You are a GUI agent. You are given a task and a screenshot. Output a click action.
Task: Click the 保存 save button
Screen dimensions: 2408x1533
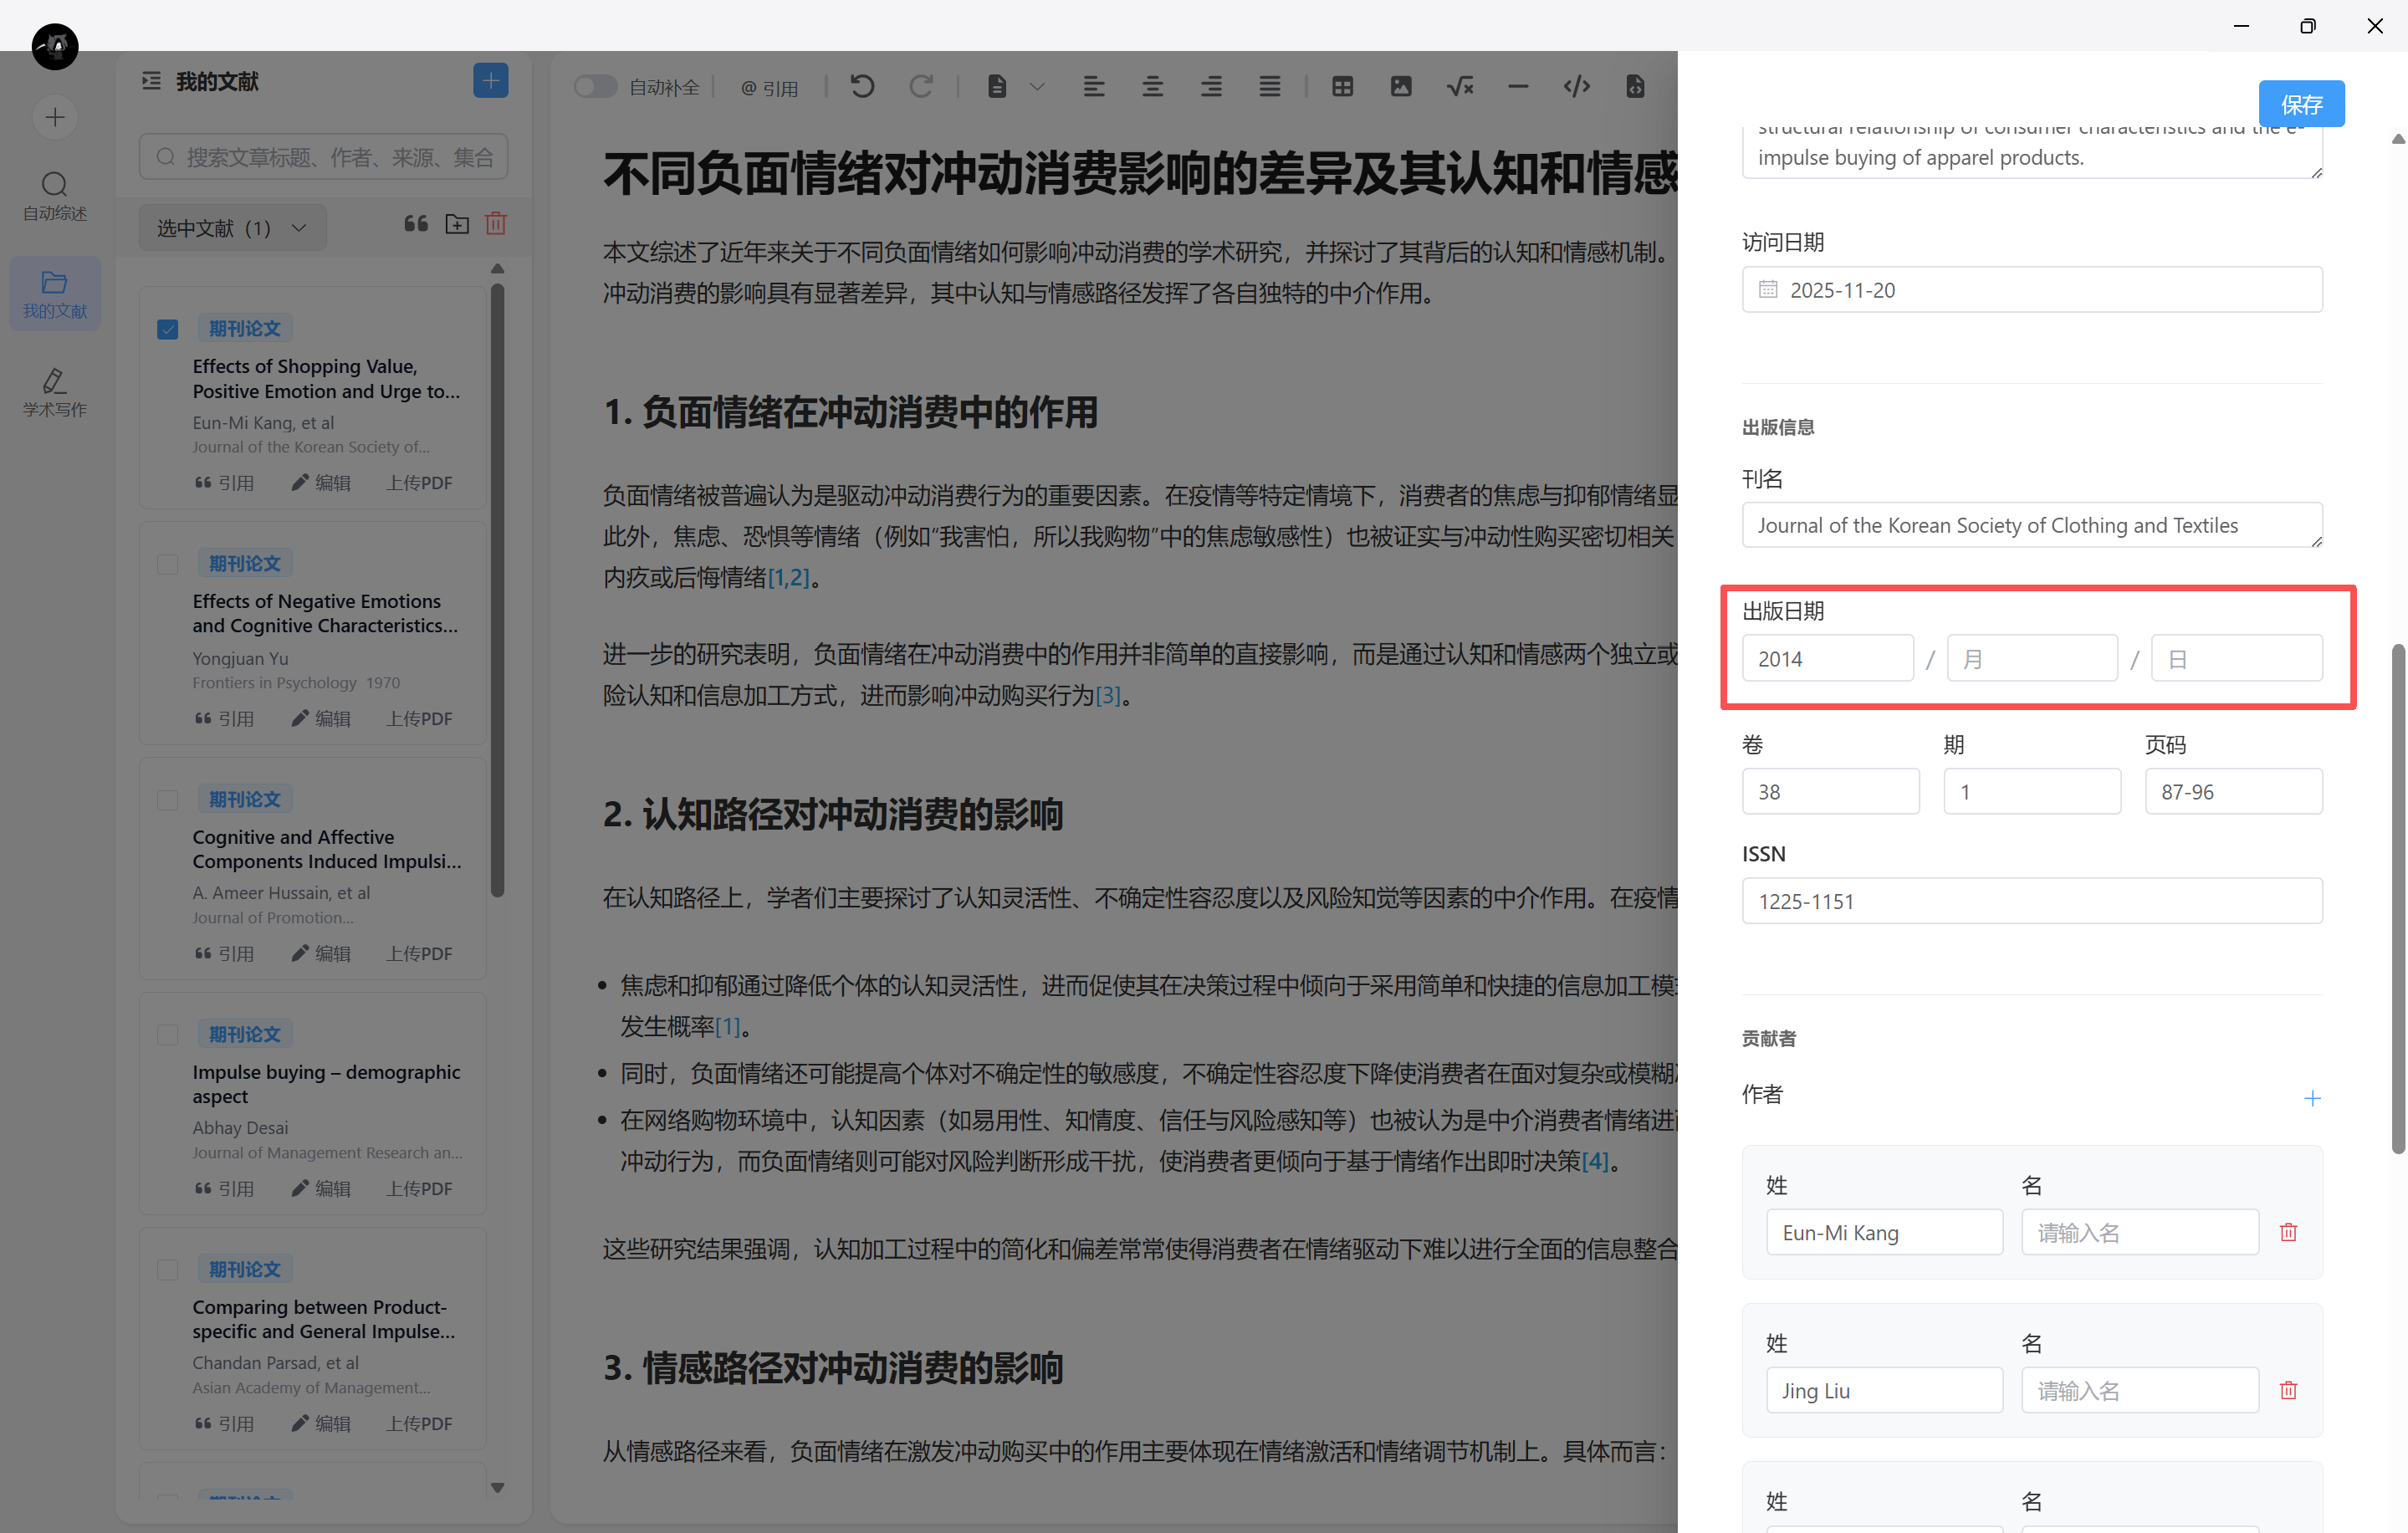coord(2300,104)
